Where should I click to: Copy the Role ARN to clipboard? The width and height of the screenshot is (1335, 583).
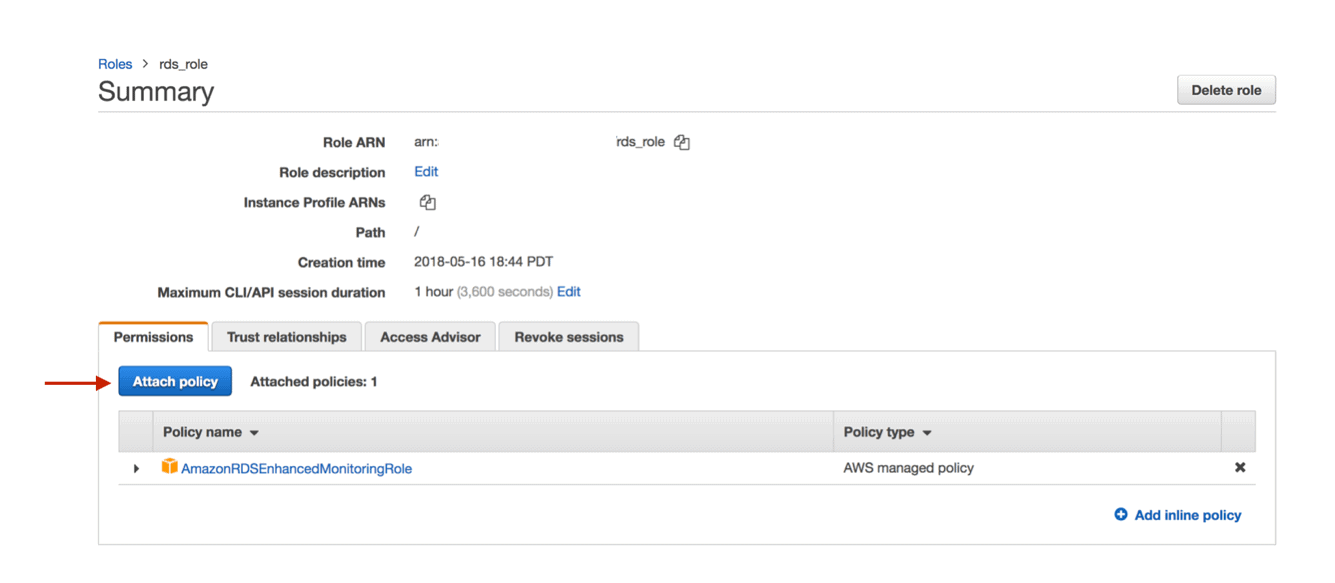click(682, 142)
